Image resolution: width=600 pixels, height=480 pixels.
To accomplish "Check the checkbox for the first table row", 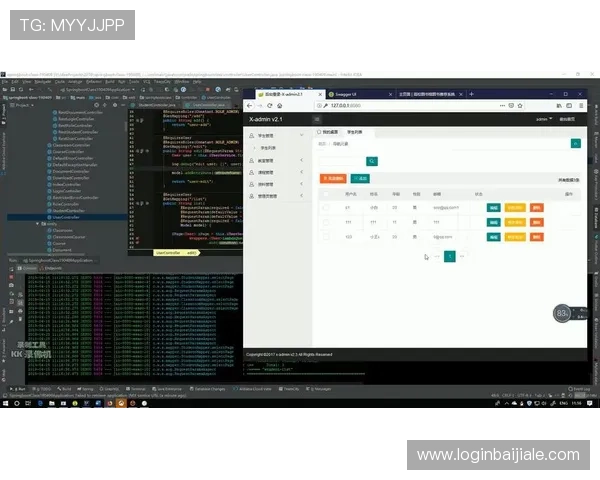I will 325,208.
